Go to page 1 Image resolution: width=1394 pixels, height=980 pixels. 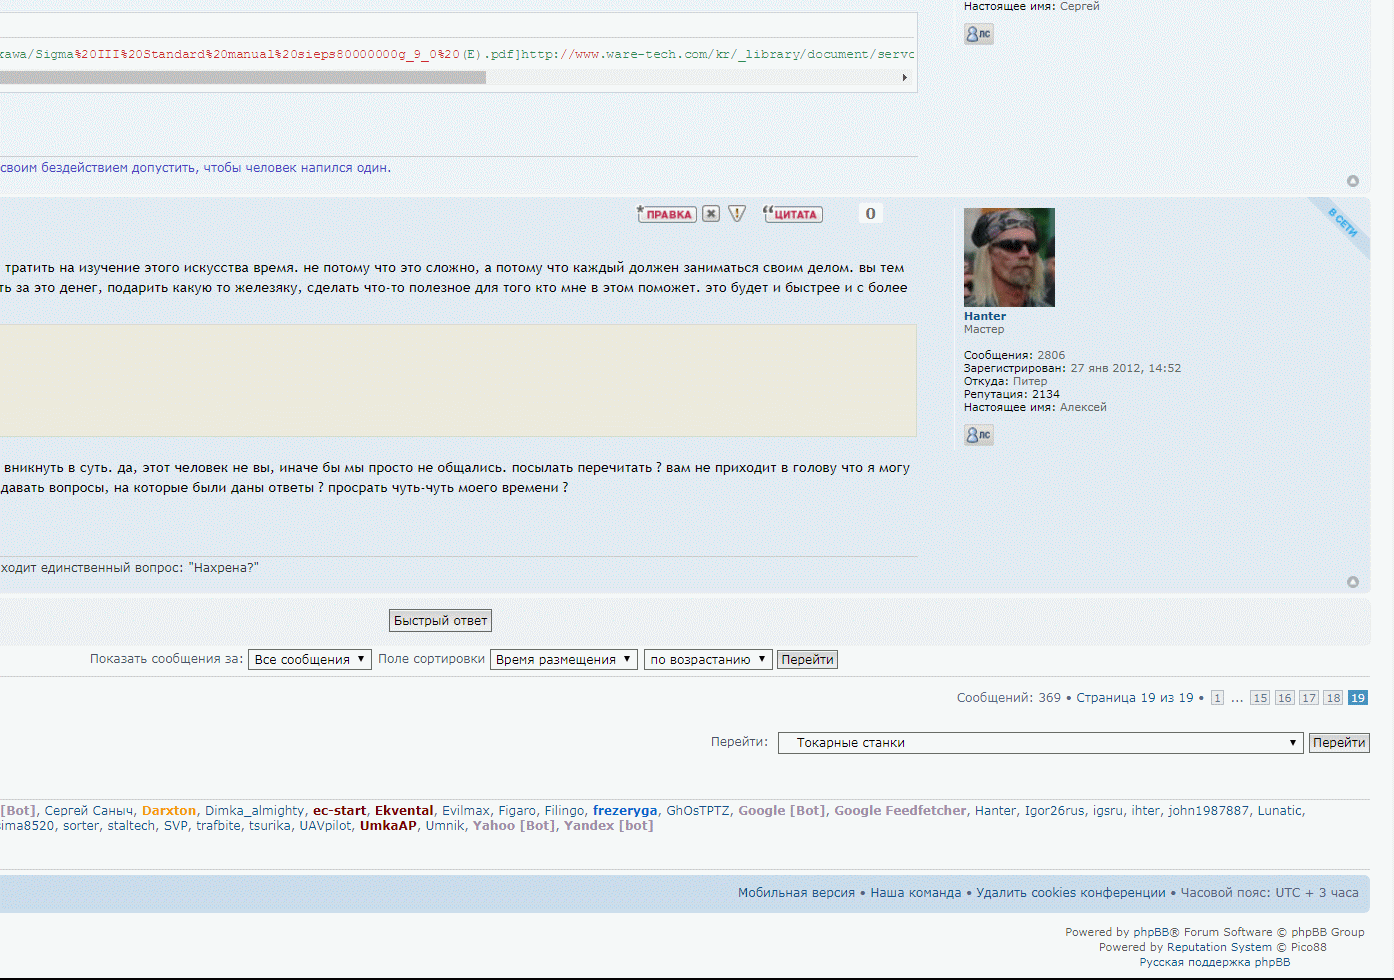(x=1217, y=698)
